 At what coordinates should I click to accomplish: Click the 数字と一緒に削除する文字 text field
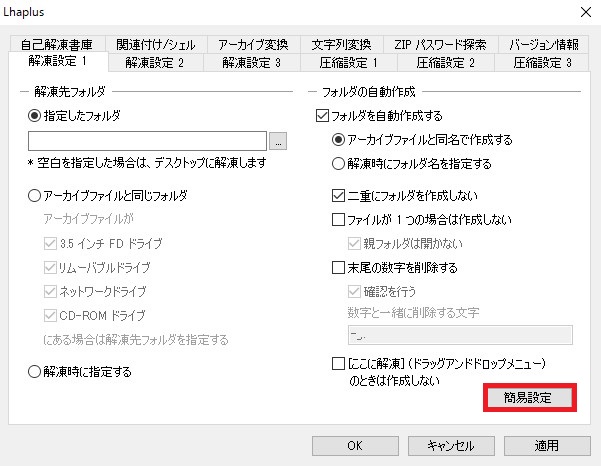460,335
